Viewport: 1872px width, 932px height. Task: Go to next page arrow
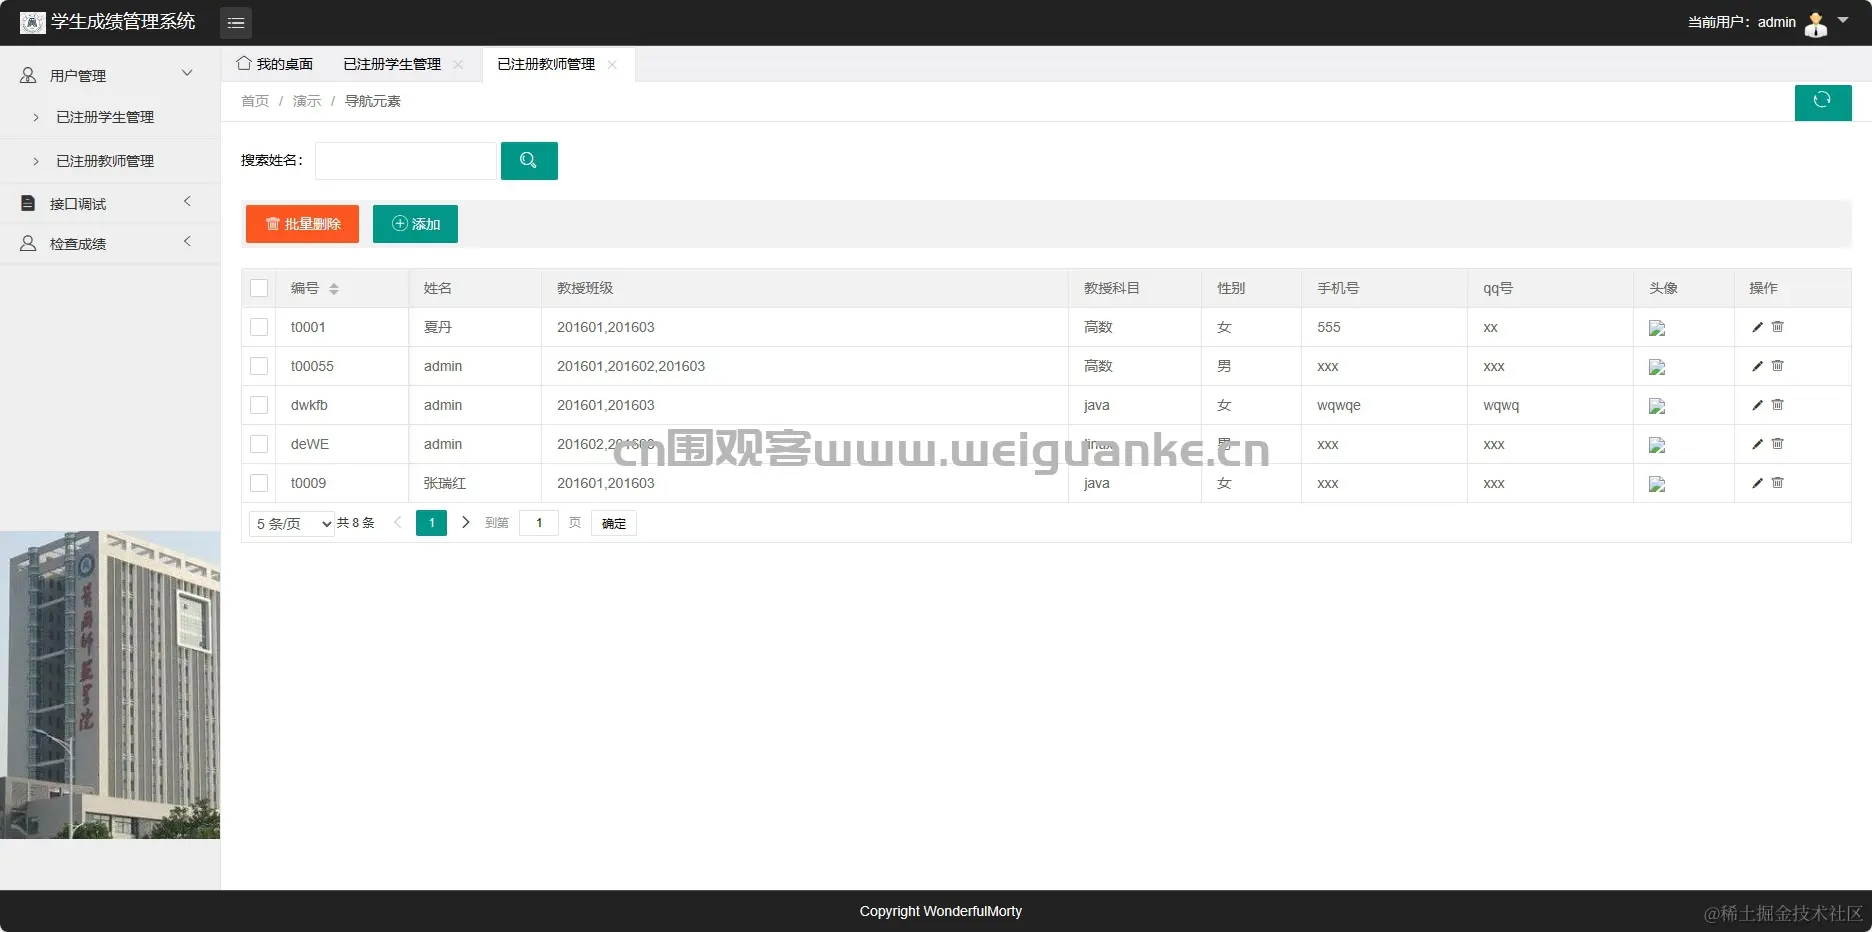465,522
